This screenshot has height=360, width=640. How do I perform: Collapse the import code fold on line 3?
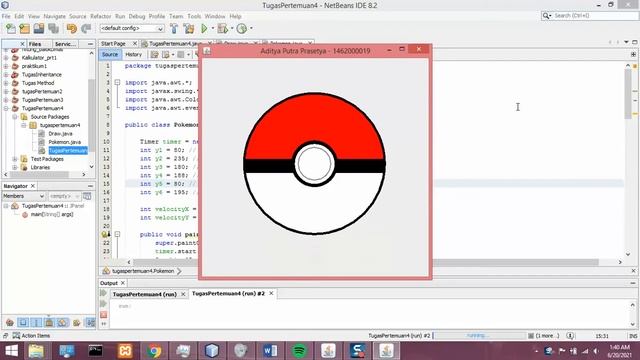[117, 82]
